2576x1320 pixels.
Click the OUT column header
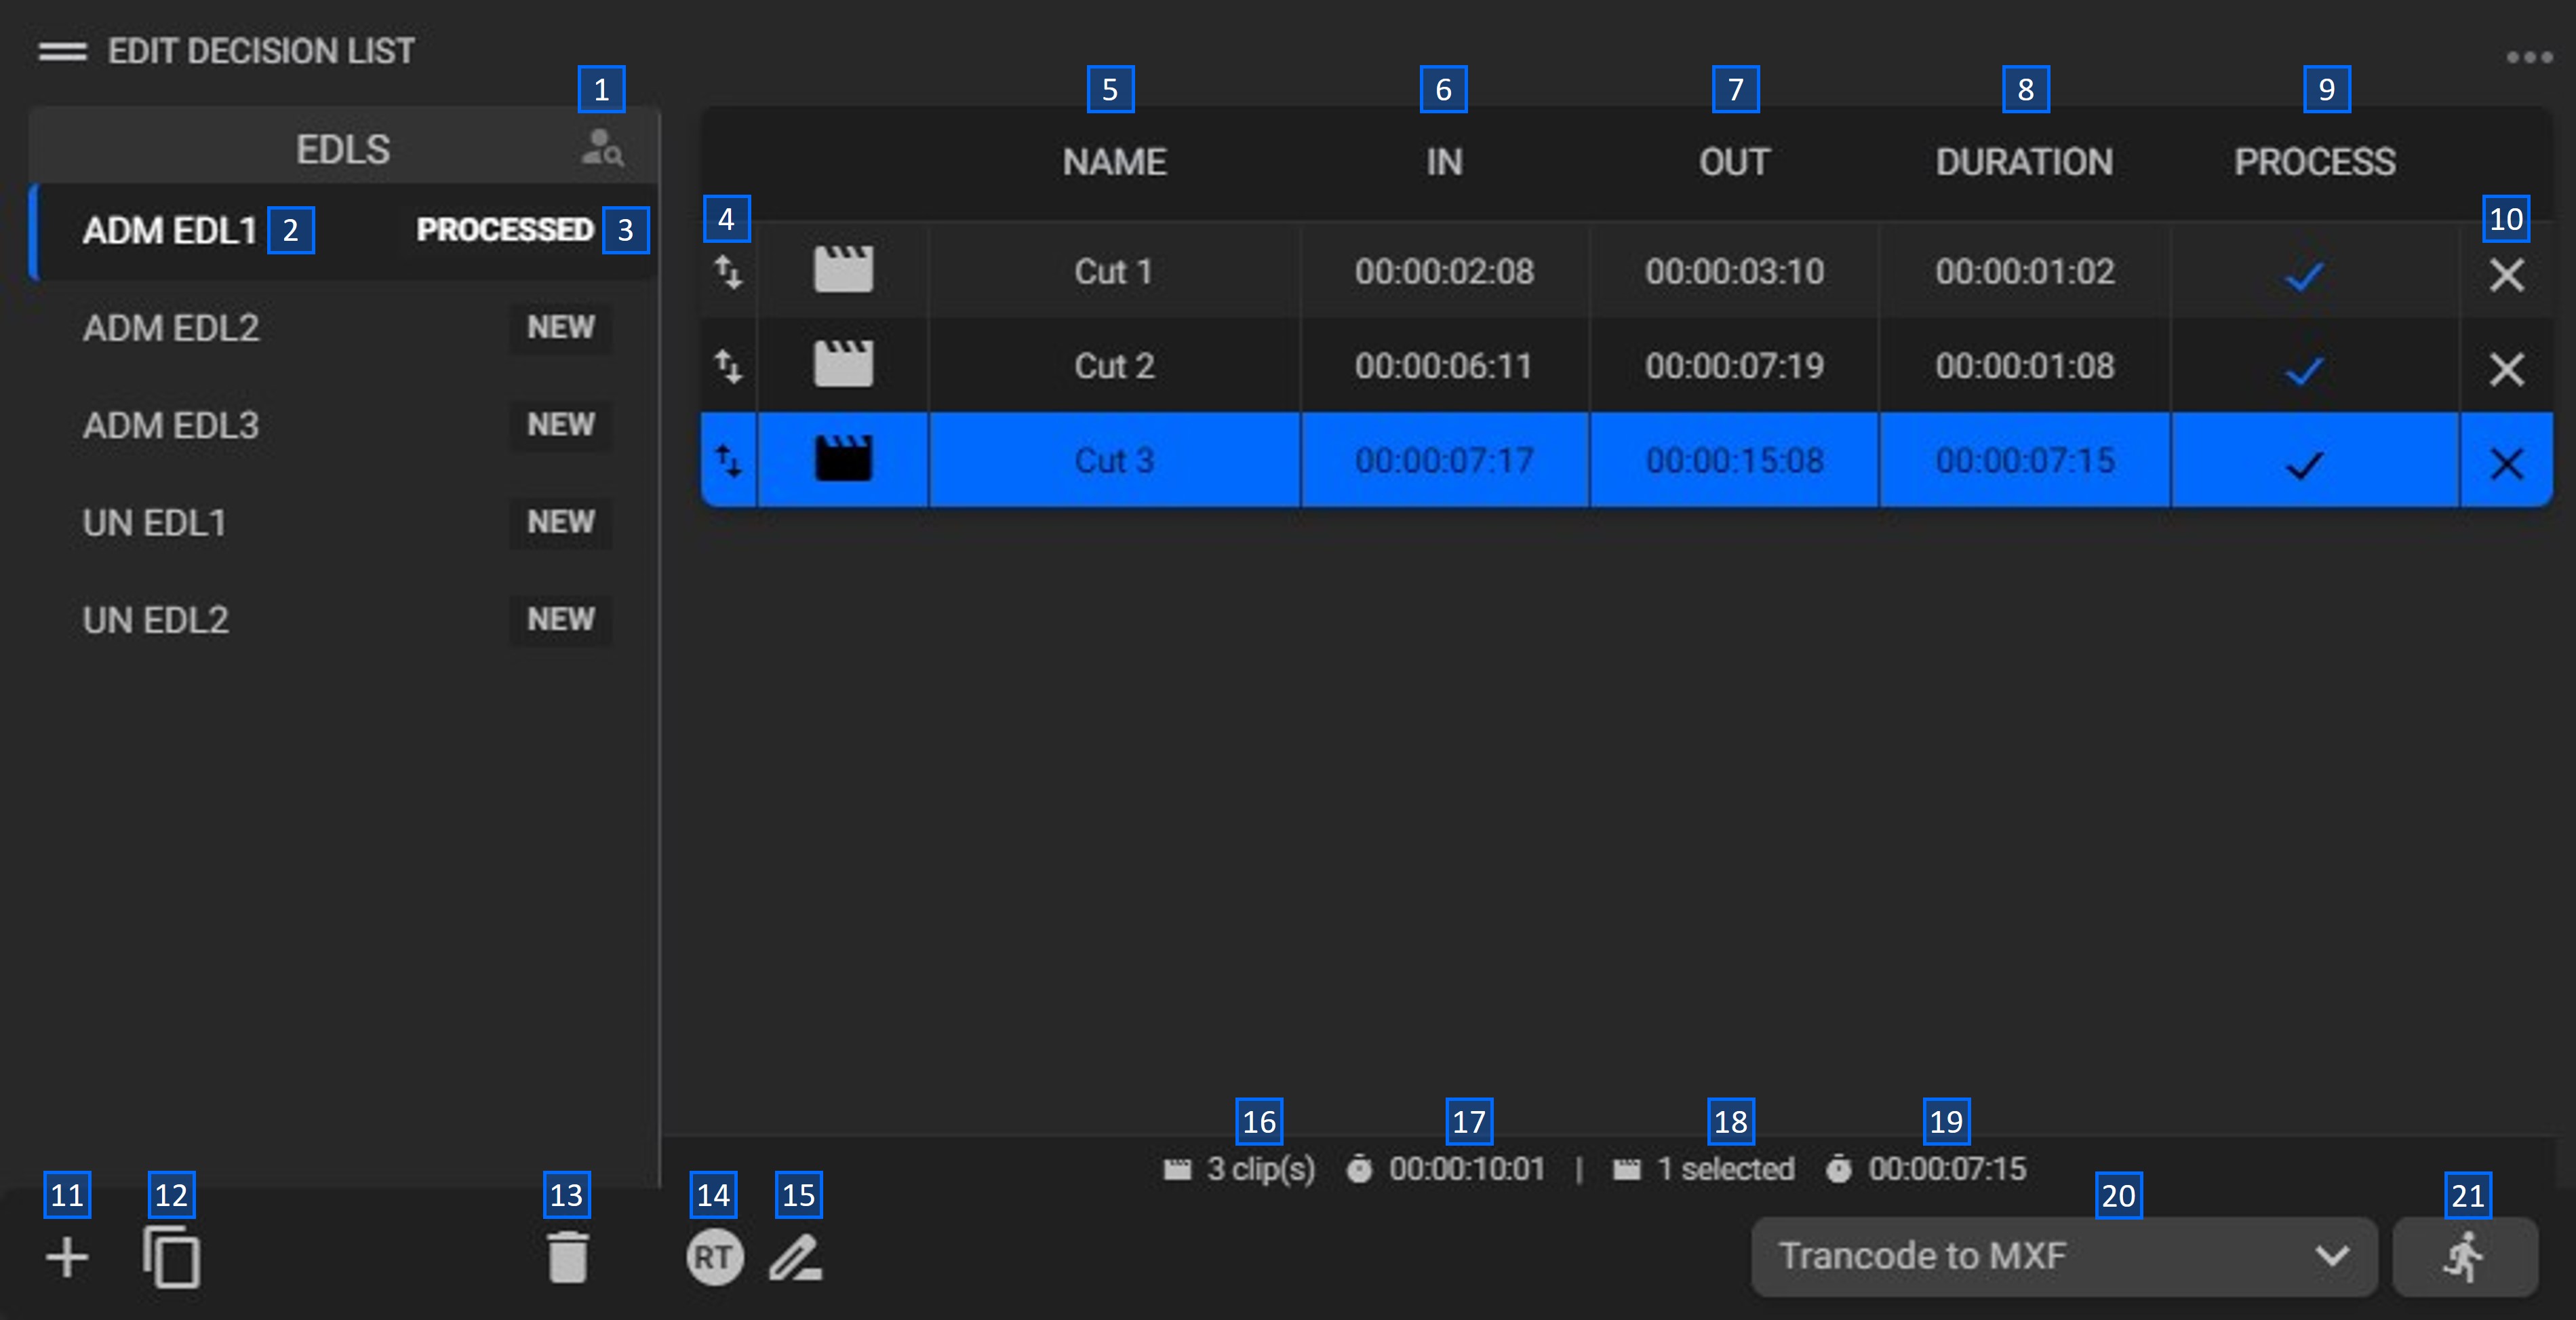[1734, 162]
